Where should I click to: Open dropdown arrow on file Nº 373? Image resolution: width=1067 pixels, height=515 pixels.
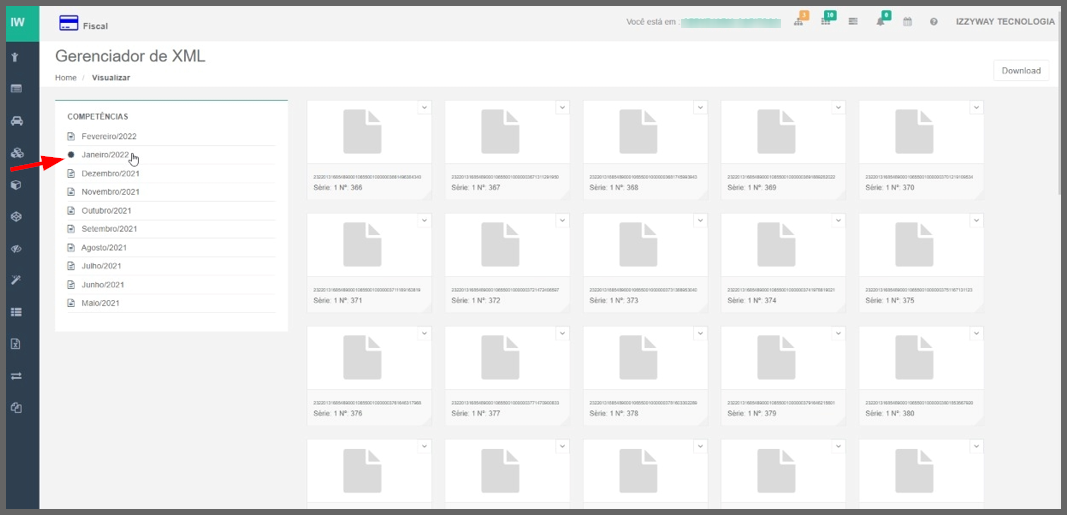click(699, 221)
